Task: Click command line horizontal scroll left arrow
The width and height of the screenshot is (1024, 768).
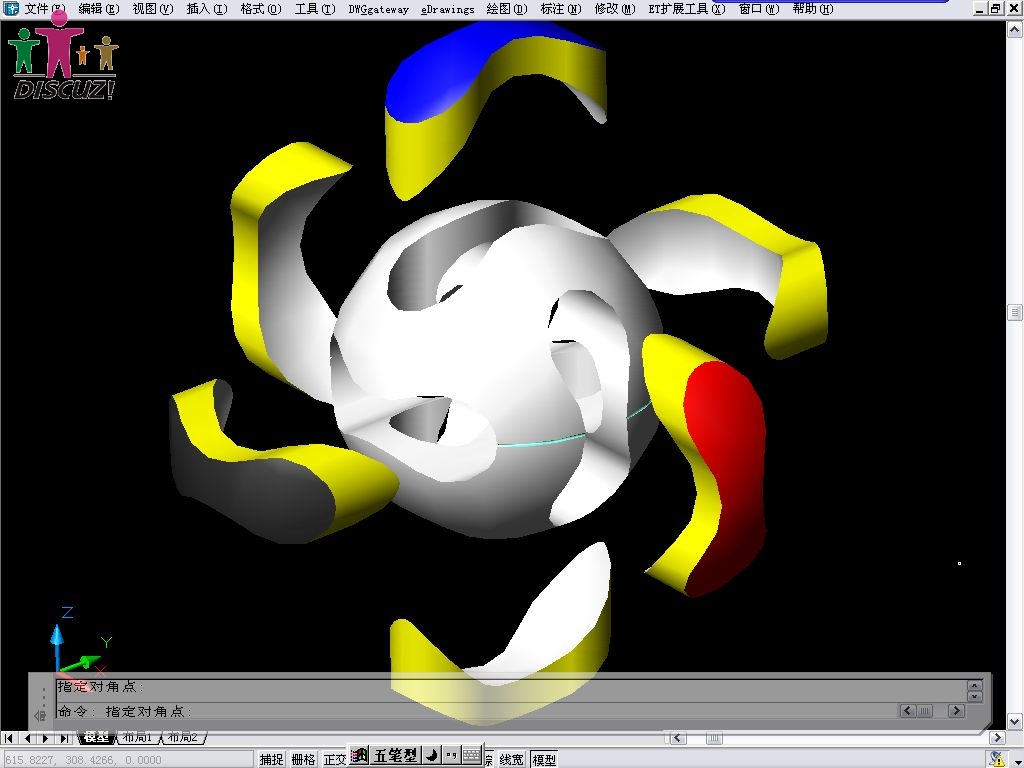Action: coord(907,711)
